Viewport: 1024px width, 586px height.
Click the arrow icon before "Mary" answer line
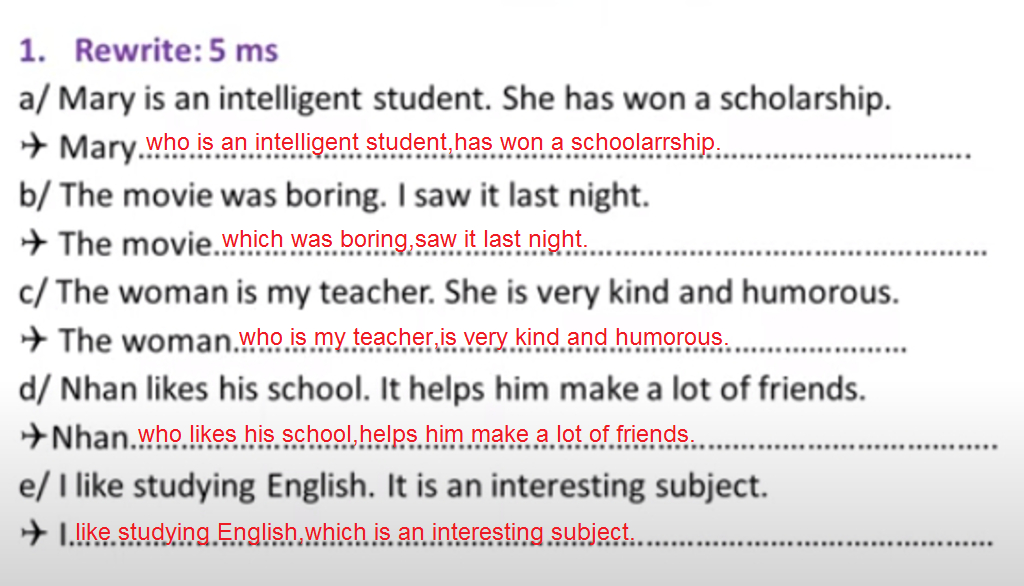(x=33, y=145)
